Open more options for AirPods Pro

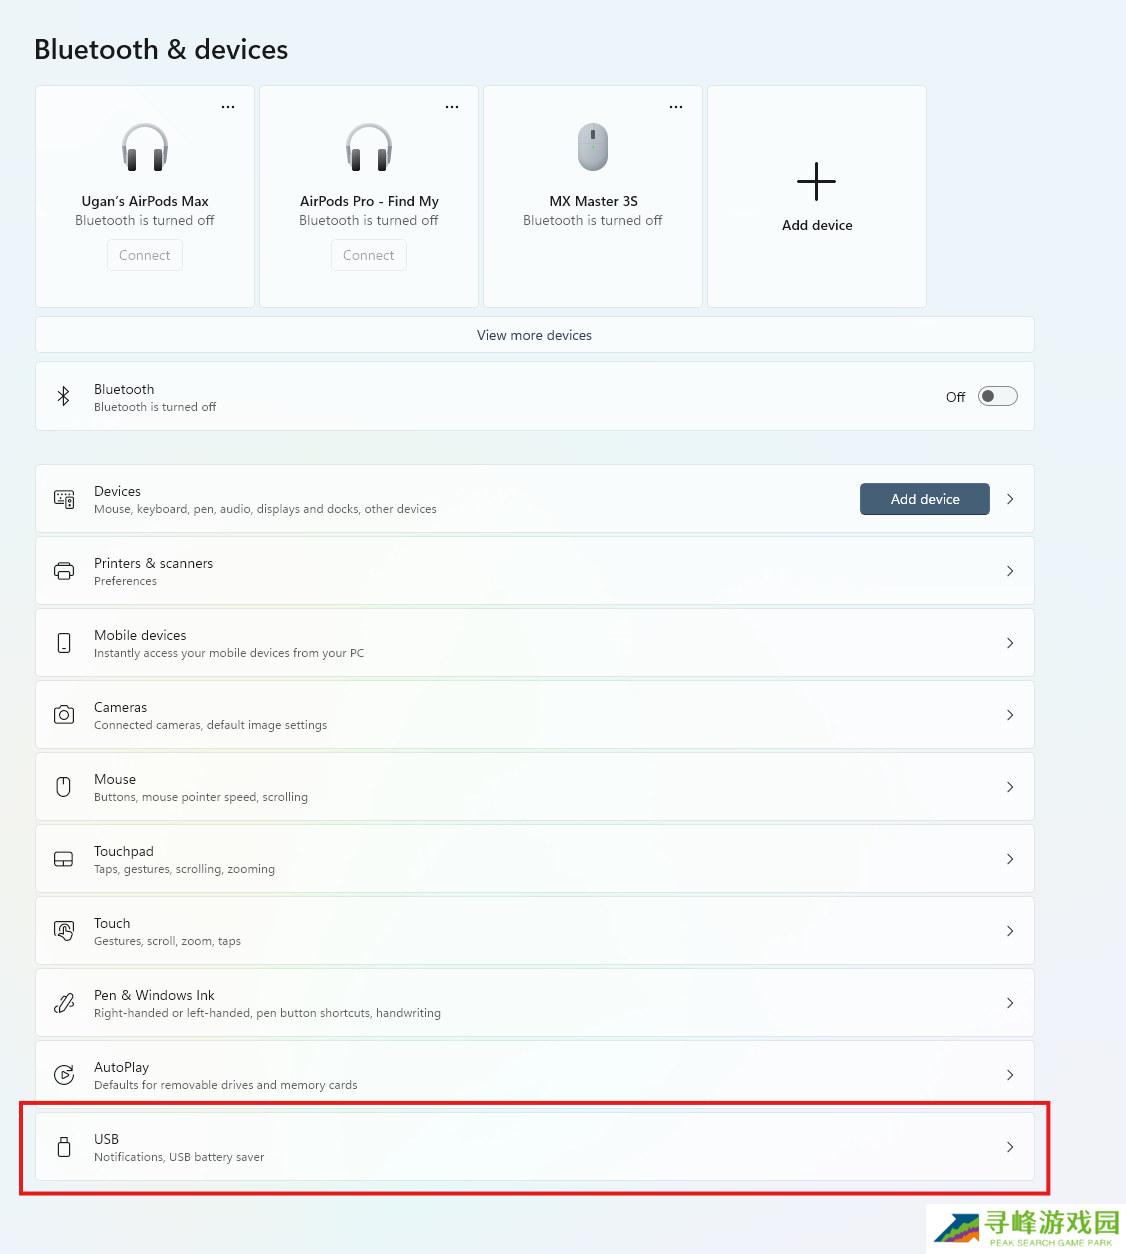click(x=452, y=107)
